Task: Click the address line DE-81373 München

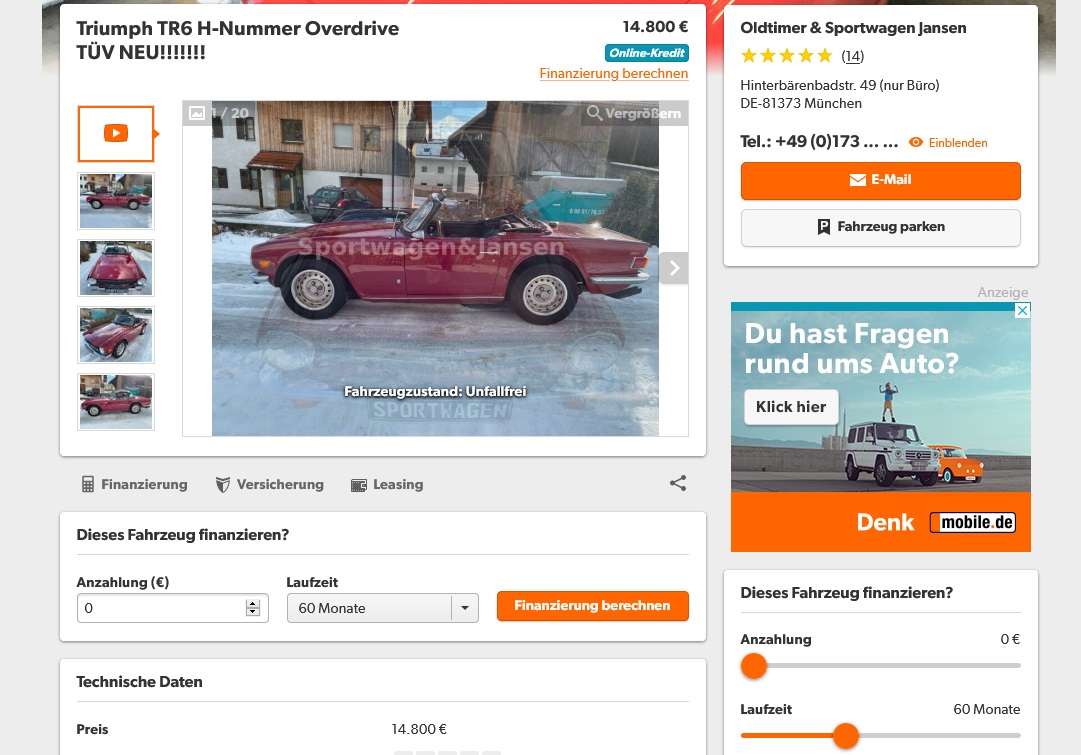Action: click(801, 103)
